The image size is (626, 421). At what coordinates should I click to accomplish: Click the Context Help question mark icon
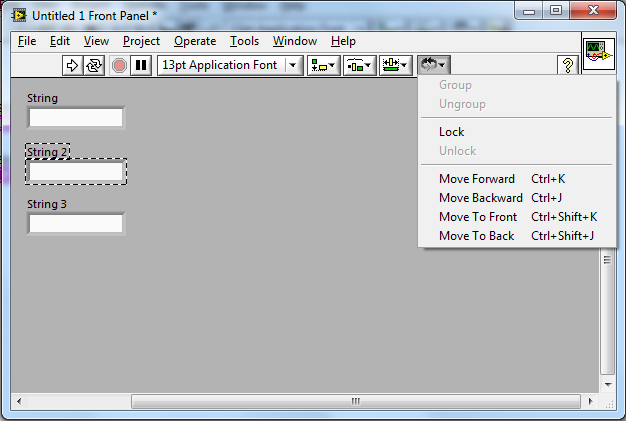point(569,65)
